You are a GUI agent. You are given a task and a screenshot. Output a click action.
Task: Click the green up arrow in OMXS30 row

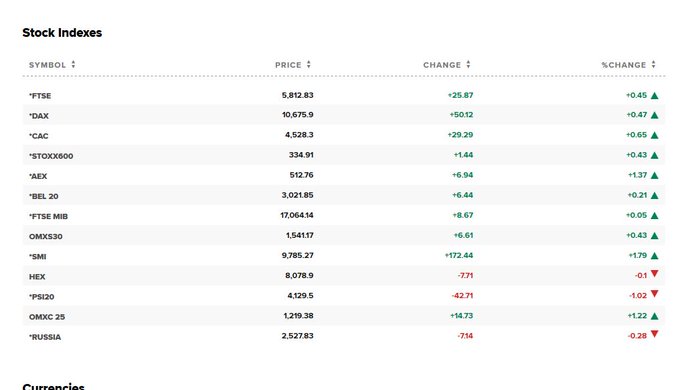(x=654, y=236)
